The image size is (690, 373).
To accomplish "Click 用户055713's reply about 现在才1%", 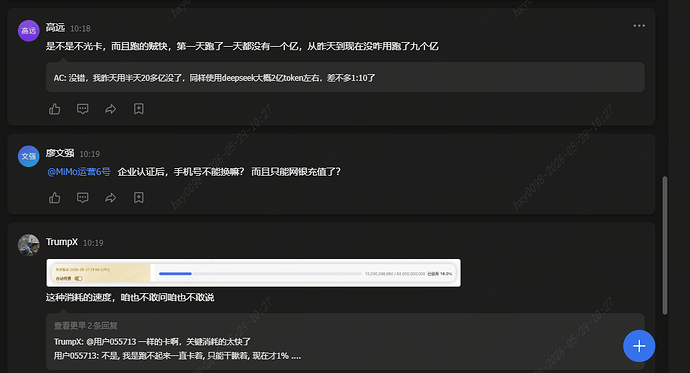I will (x=177, y=356).
